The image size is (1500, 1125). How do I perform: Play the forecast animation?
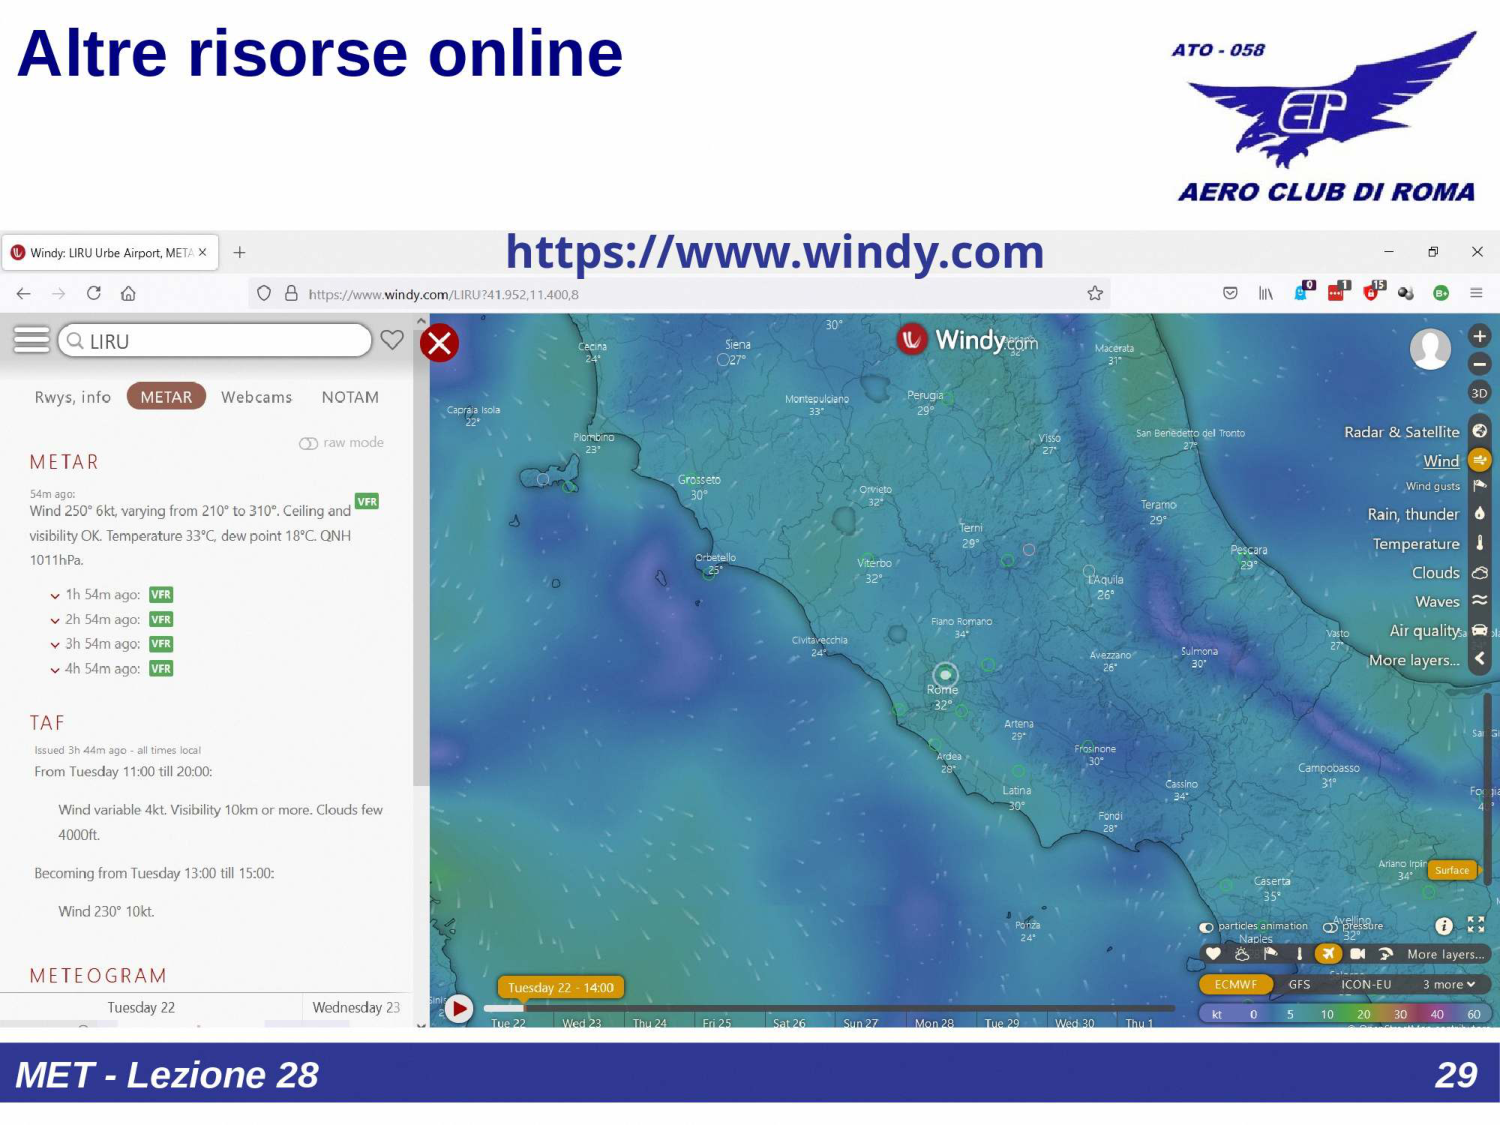[x=459, y=1008]
